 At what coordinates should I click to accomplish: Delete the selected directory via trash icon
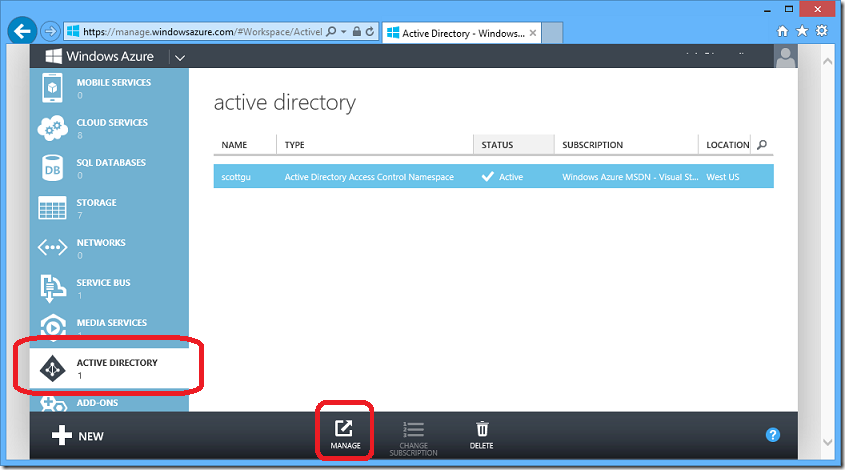click(482, 428)
